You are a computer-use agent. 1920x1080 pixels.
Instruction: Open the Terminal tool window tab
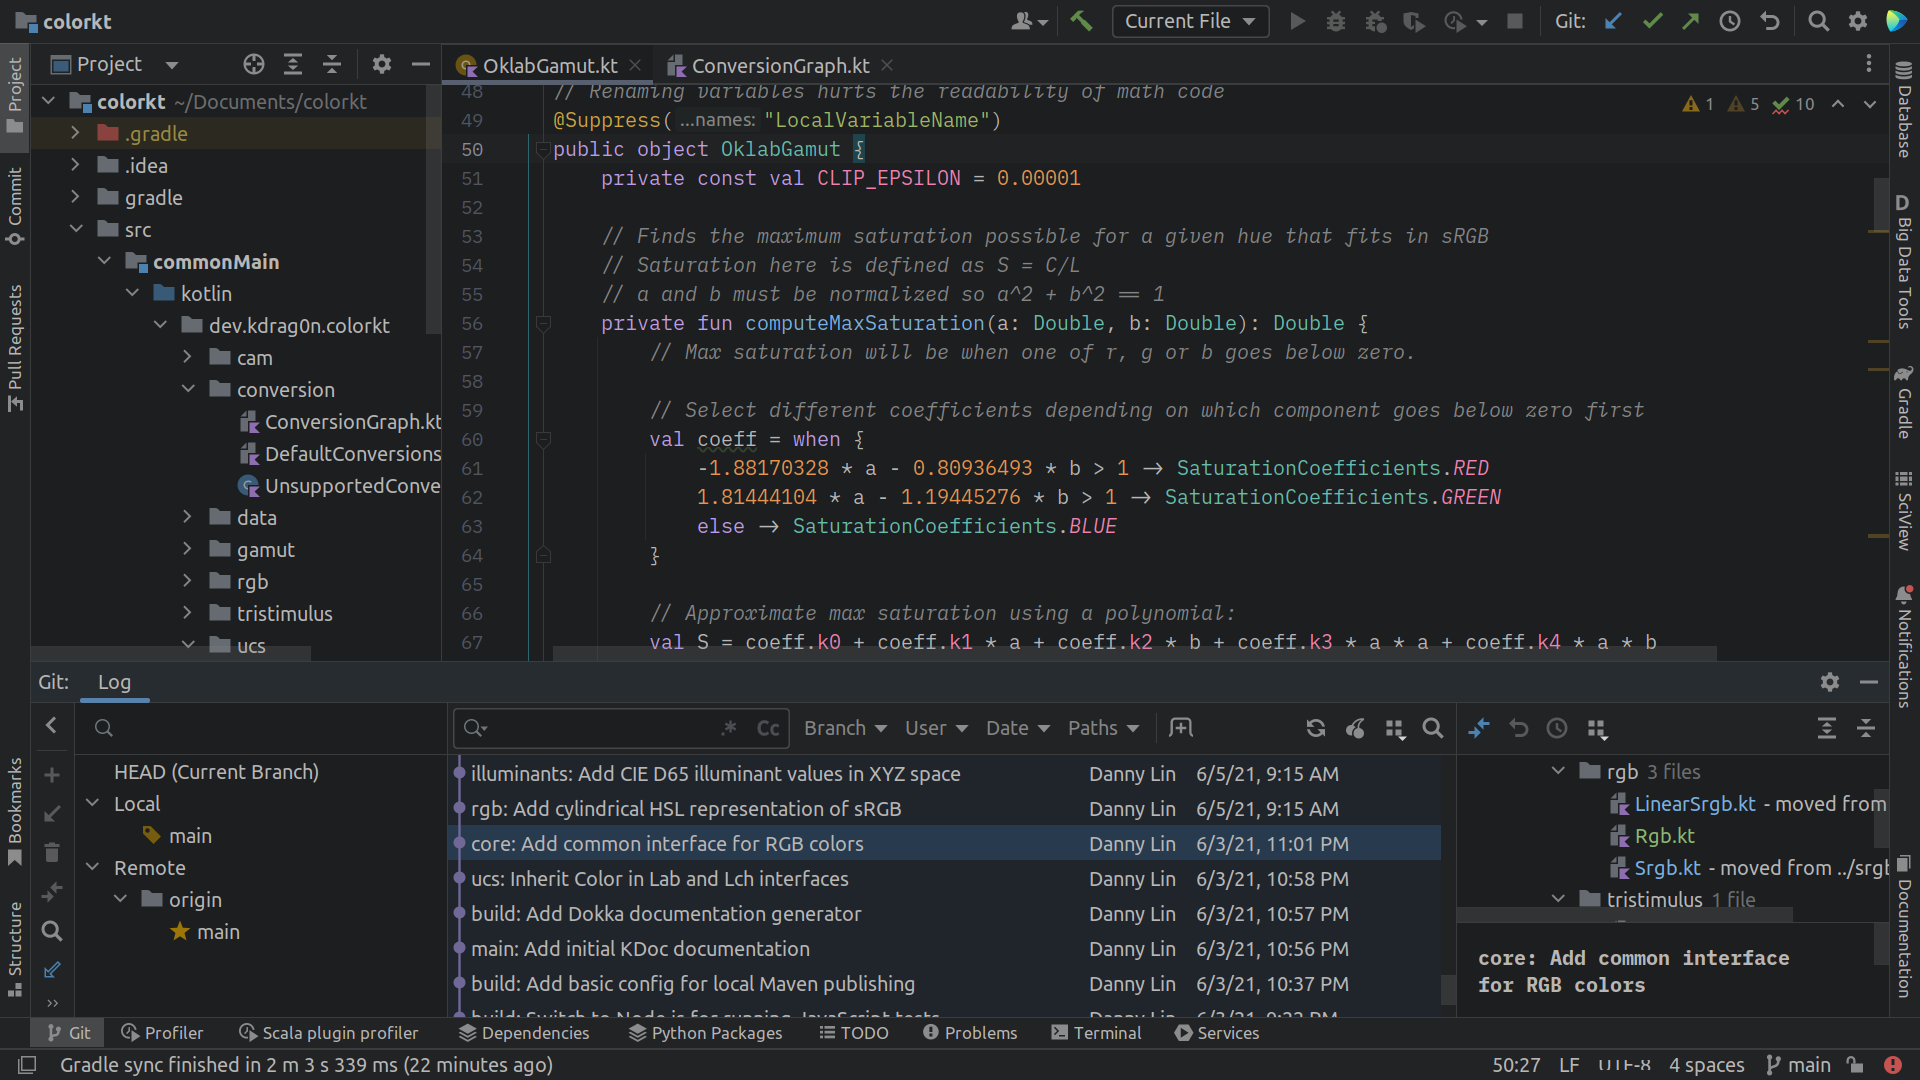[x=1096, y=1033]
